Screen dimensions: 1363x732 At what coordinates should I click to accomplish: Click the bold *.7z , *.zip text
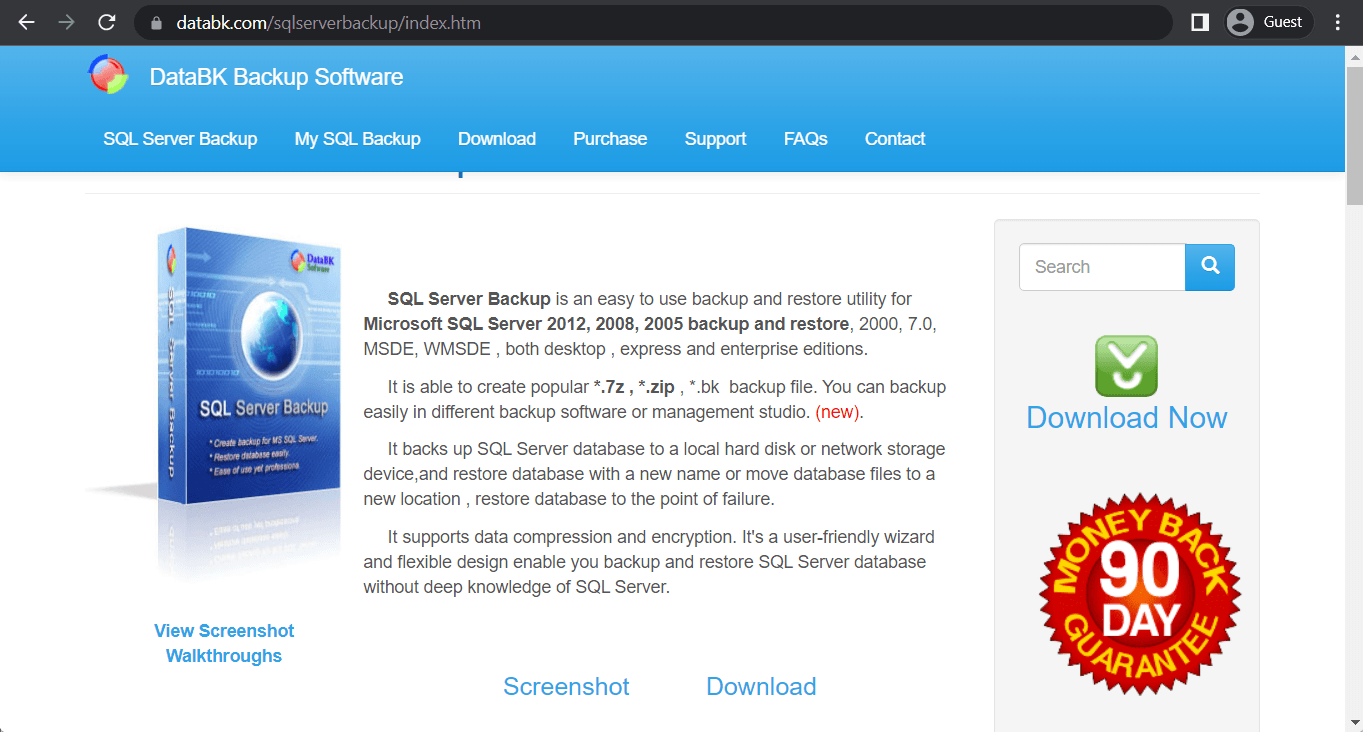coord(634,387)
